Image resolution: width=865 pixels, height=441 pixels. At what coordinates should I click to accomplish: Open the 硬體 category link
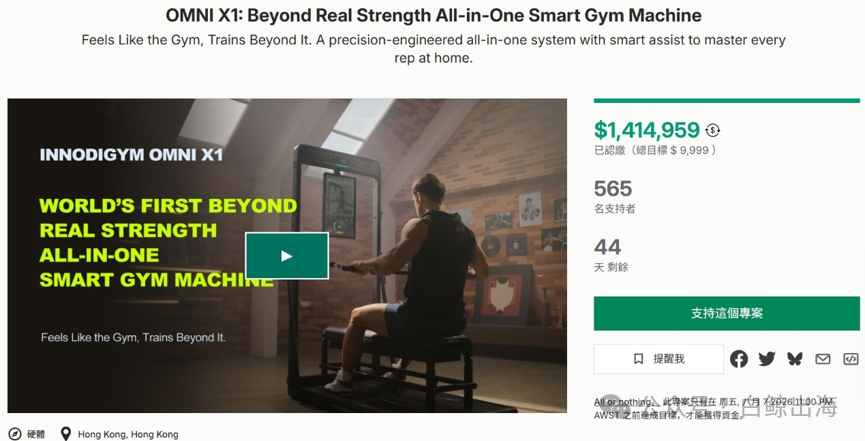(36, 434)
